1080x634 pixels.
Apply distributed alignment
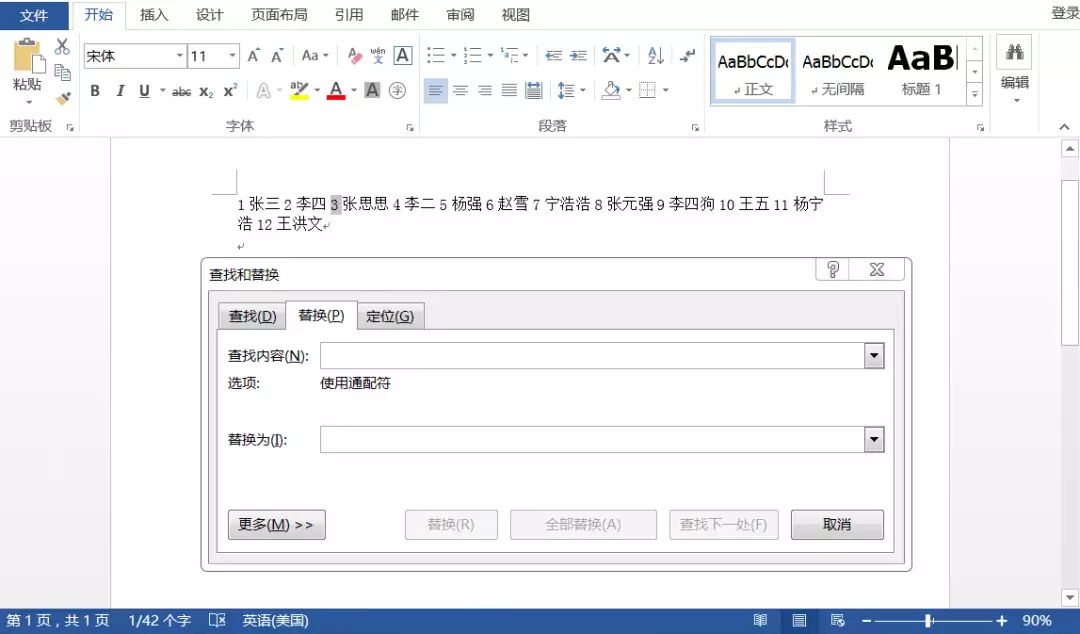534,90
